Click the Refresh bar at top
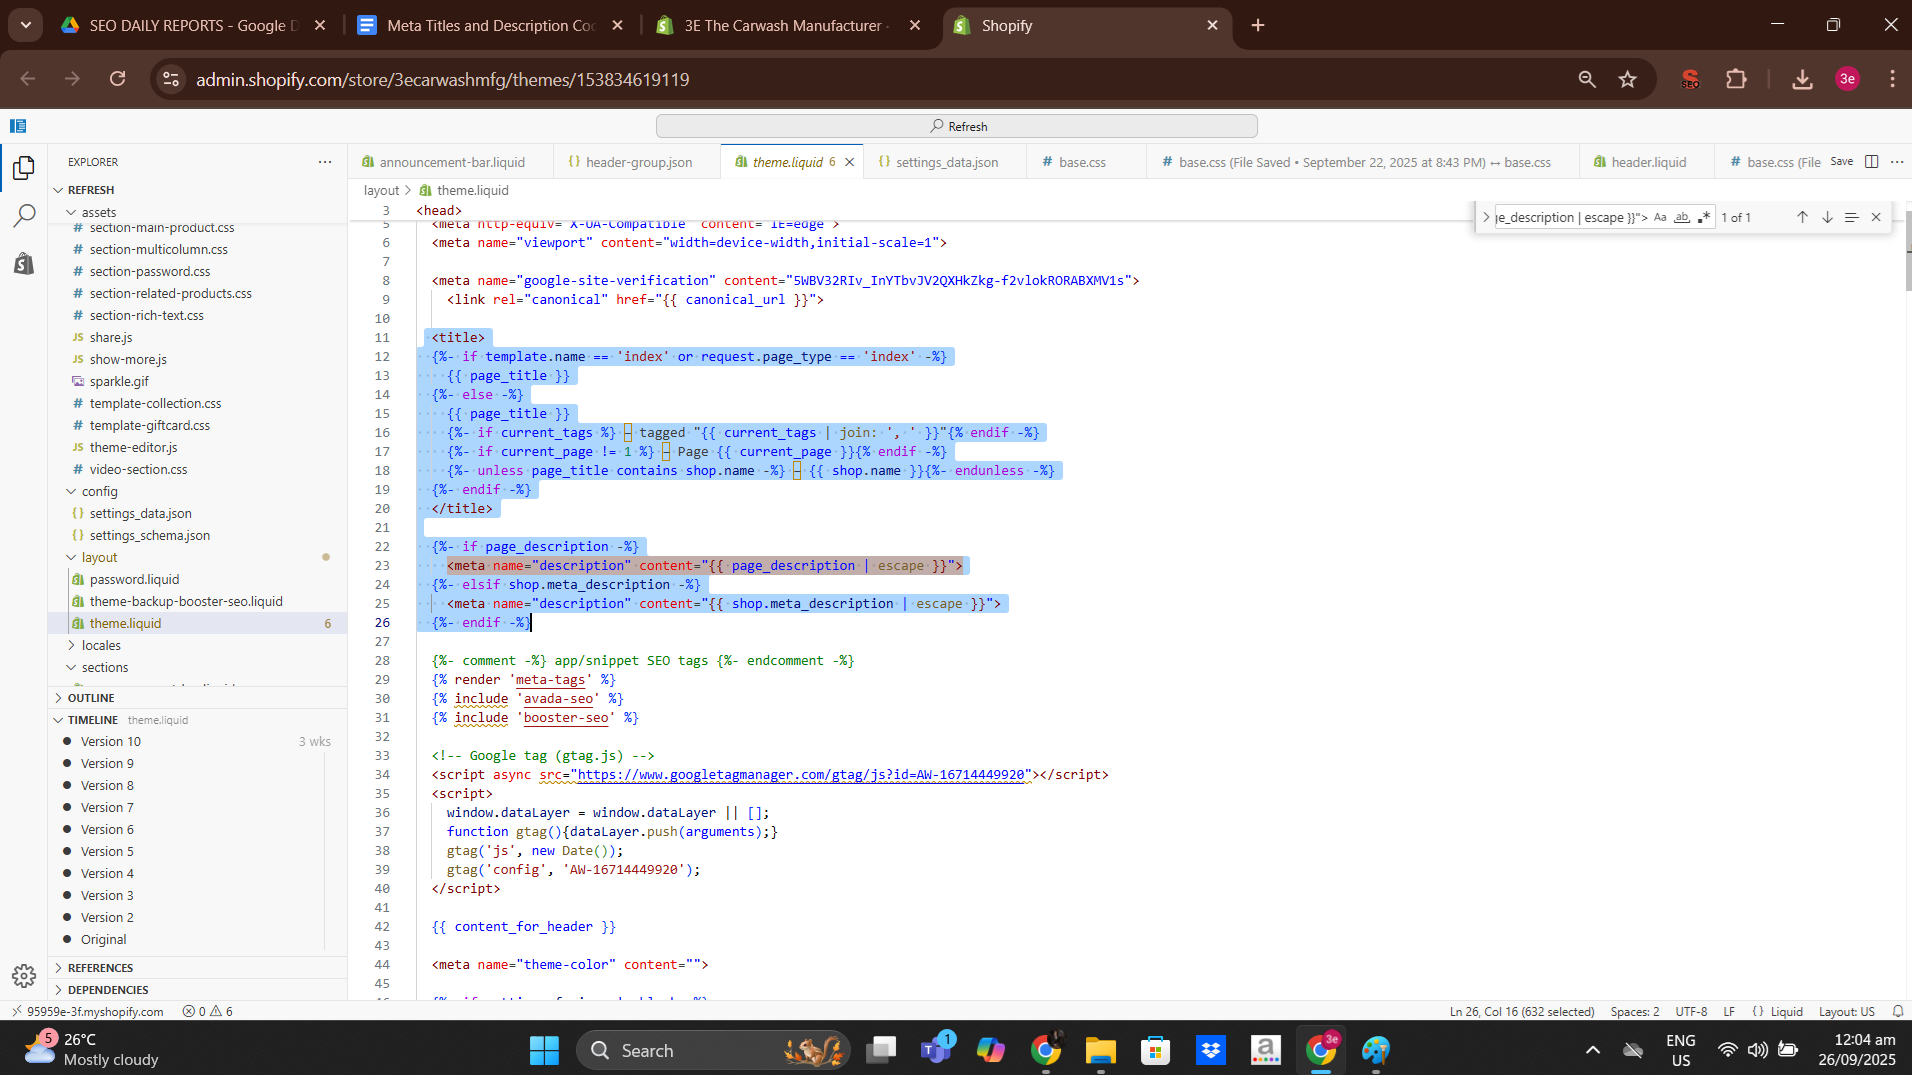This screenshot has width=1912, height=1080. point(956,126)
